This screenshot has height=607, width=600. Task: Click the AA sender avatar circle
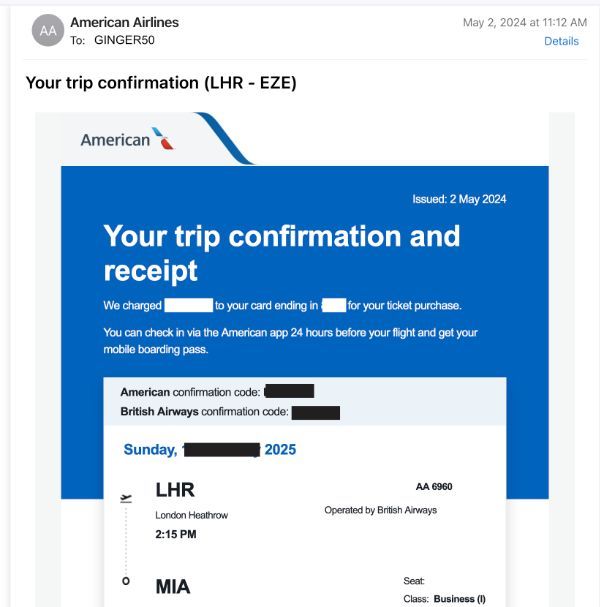(x=48, y=31)
